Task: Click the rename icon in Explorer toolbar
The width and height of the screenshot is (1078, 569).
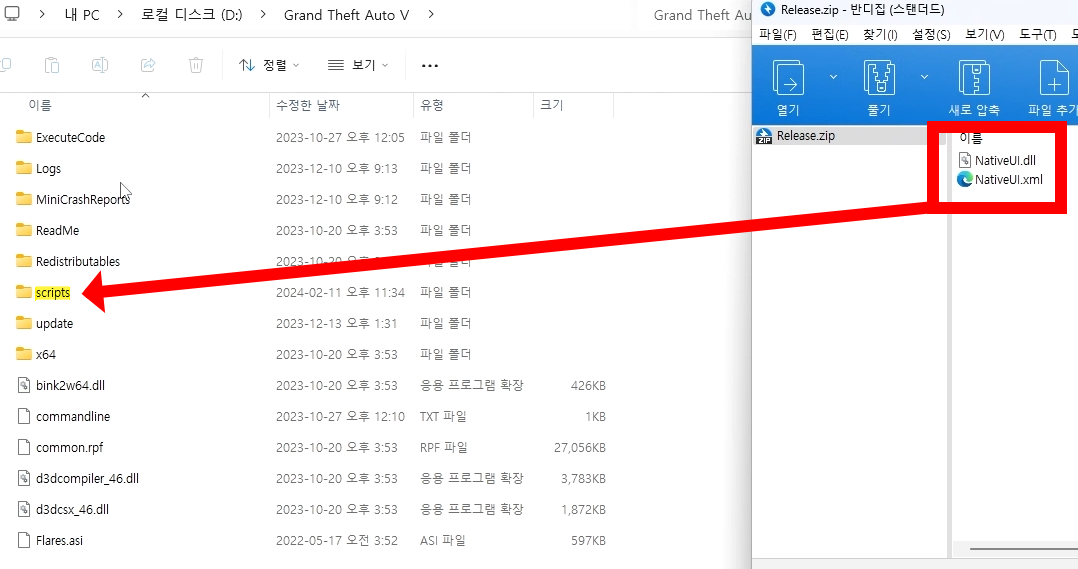Action: (x=100, y=65)
